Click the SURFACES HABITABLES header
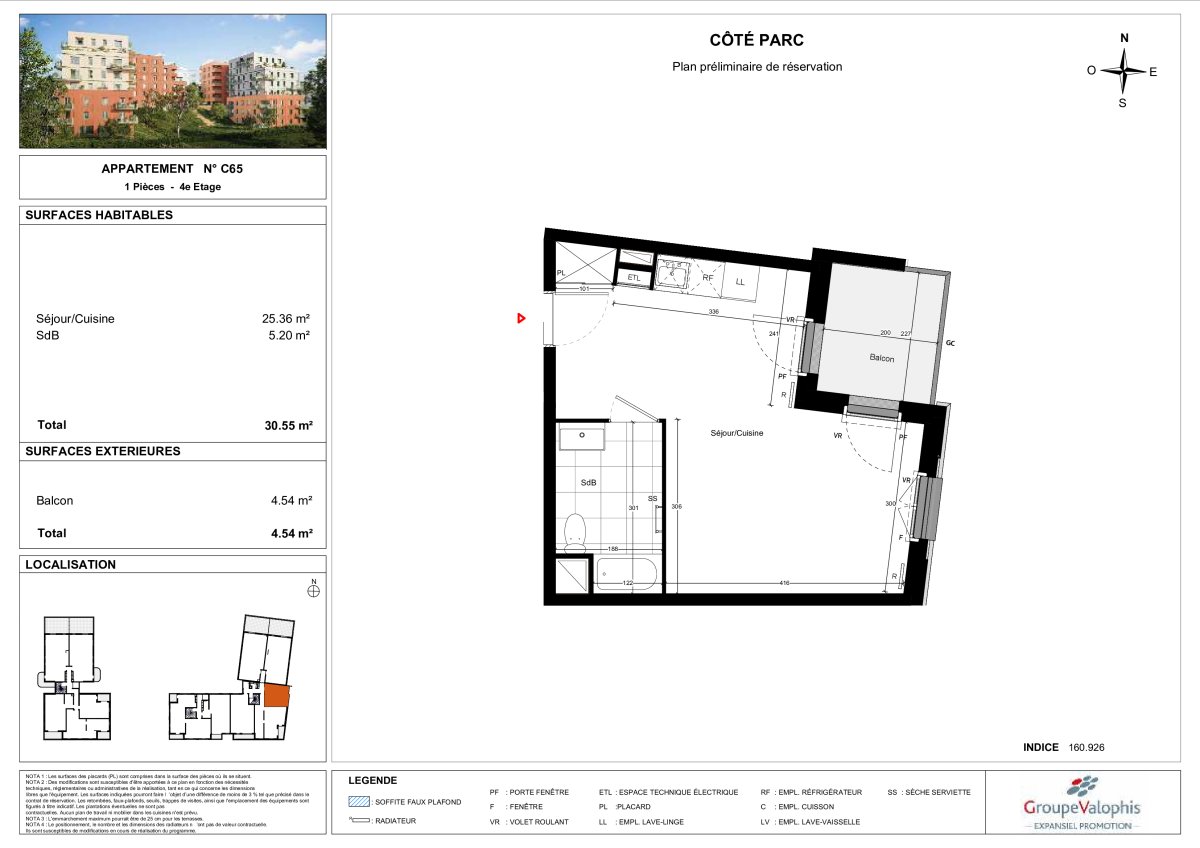Viewport: 1200px width, 848px height. (99, 215)
